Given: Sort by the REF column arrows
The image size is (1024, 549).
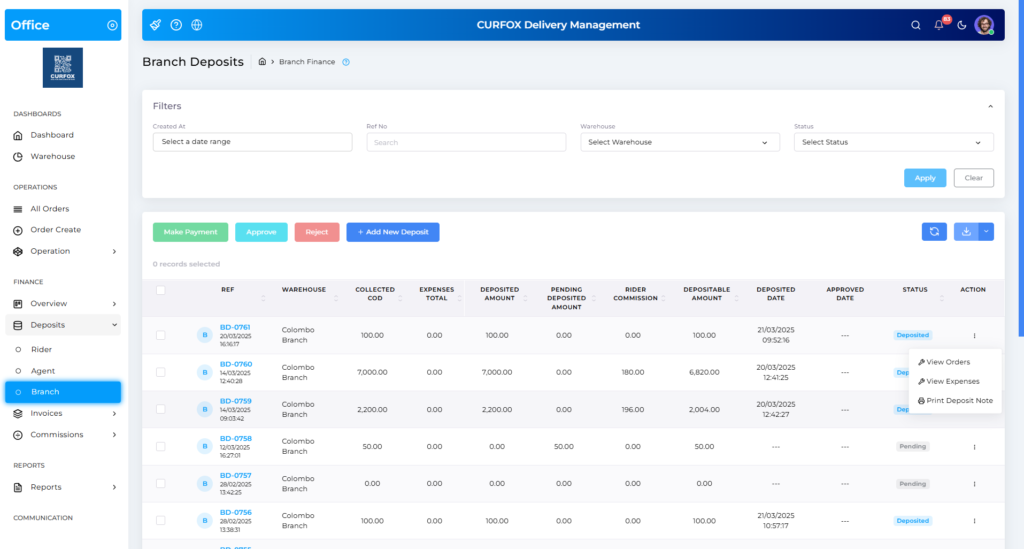Looking at the screenshot, I should [x=263, y=298].
